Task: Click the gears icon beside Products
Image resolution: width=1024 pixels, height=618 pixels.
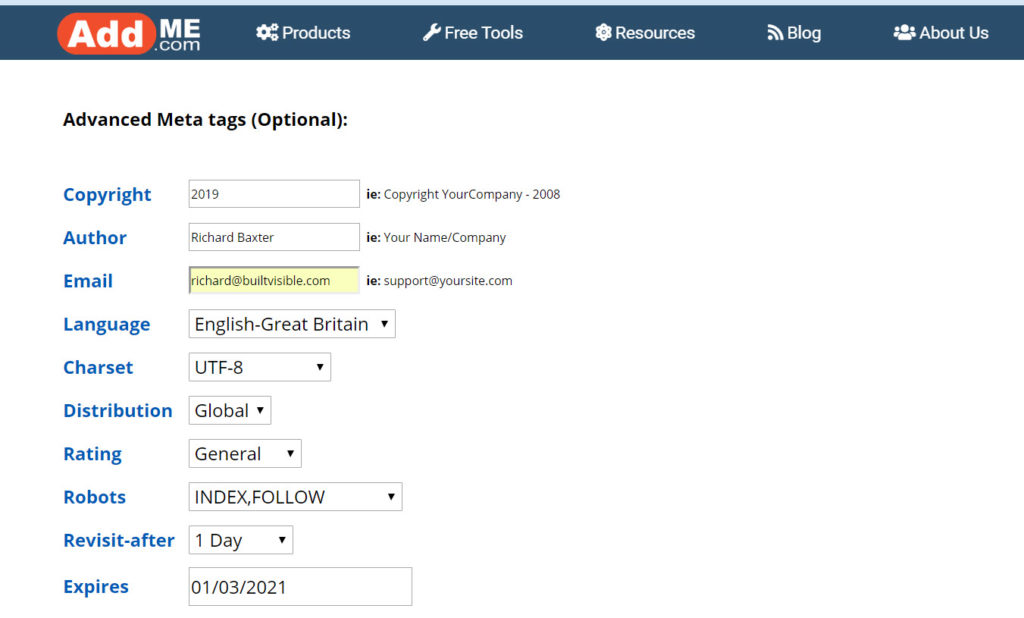Action: click(x=265, y=32)
